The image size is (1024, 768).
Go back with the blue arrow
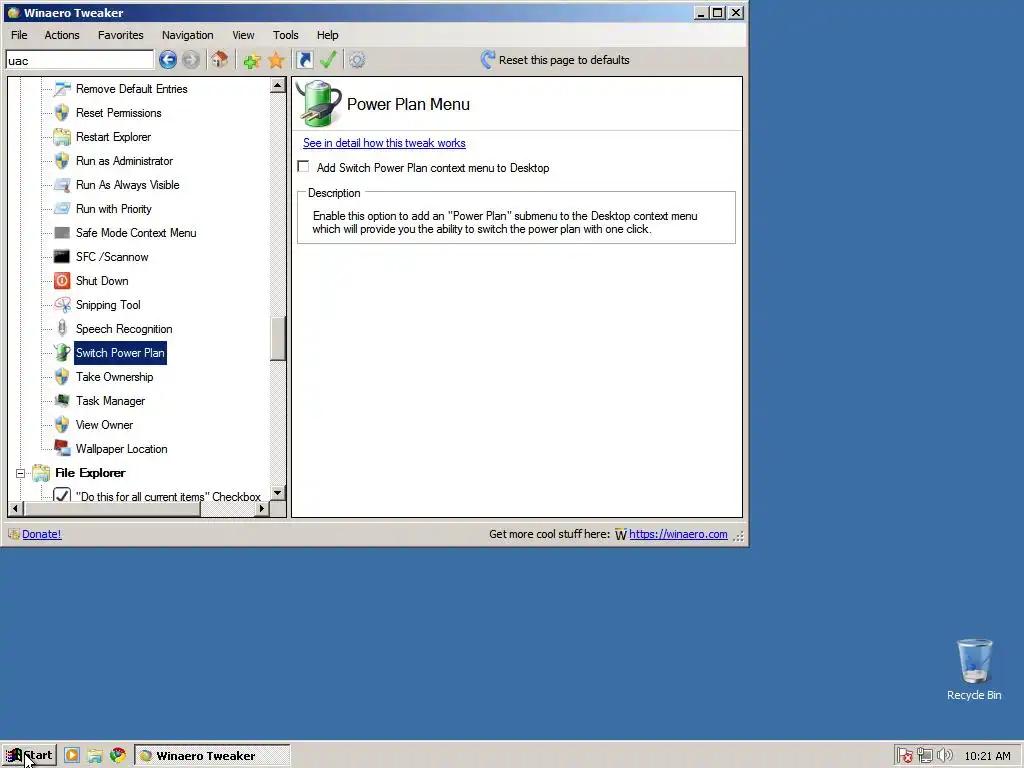click(x=168, y=60)
